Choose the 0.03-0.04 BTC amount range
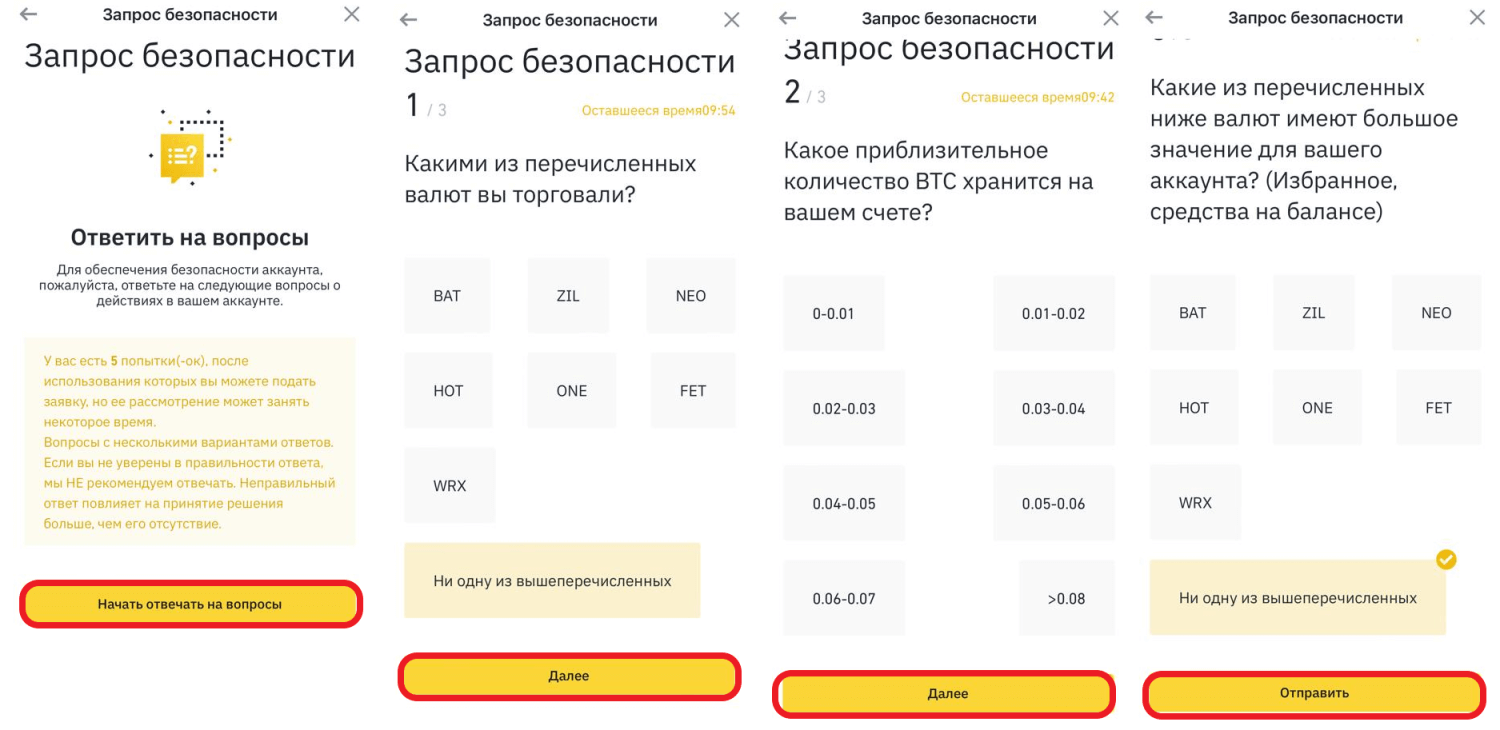The image size is (1500, 730). [1053, 409]
